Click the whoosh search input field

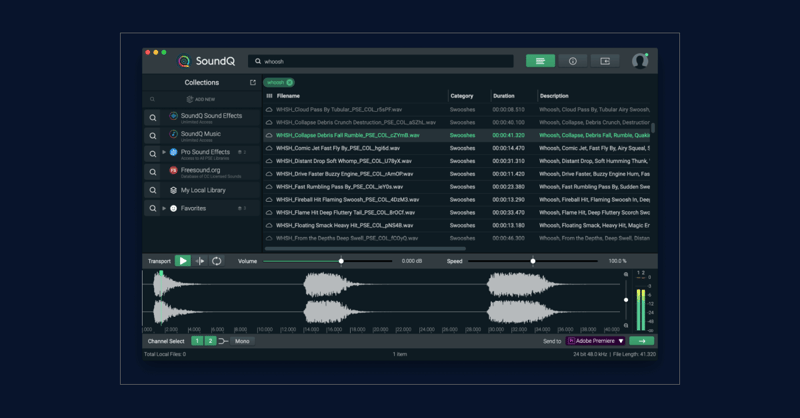click(381, 61)
